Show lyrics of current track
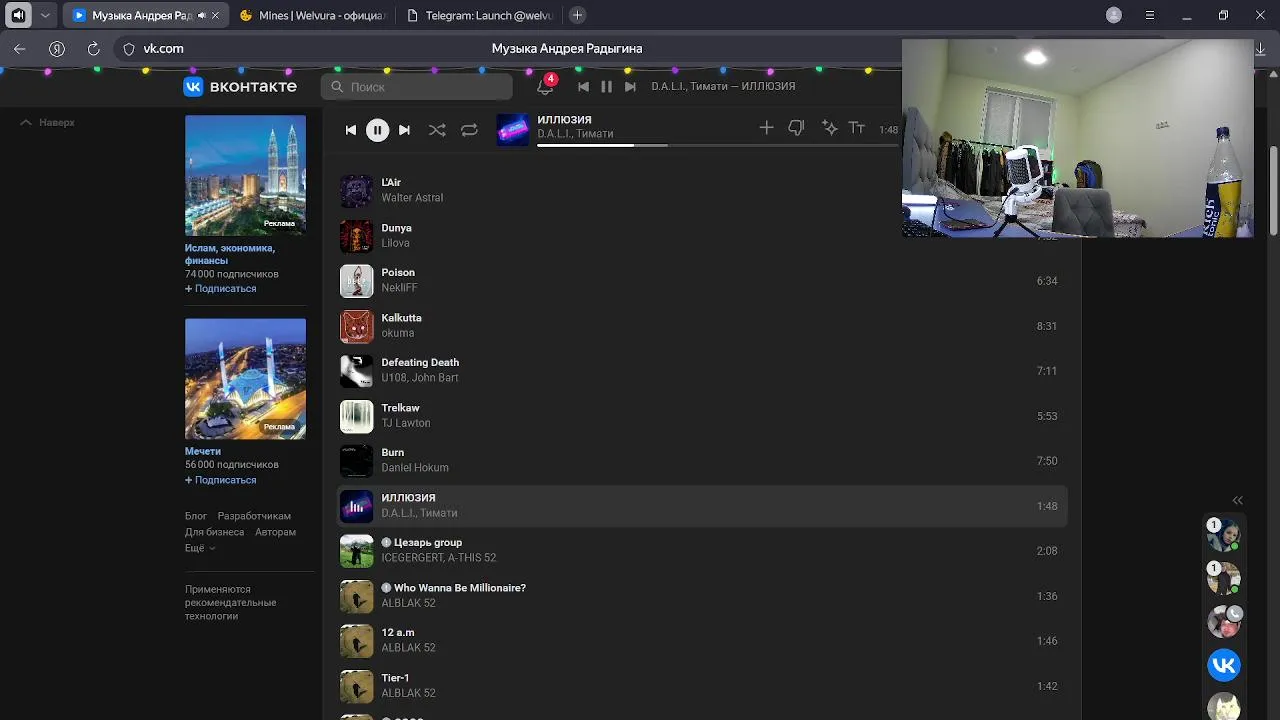The height and width of the screenshot is (720, 1280). point(857,128)
